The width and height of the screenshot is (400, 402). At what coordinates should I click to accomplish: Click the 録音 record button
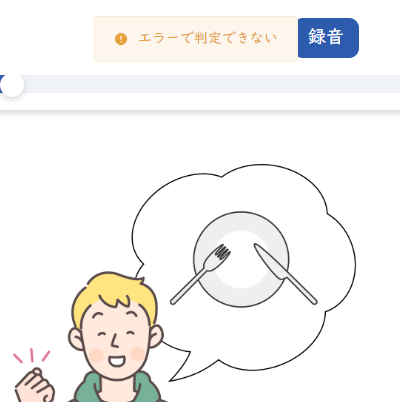328,38
